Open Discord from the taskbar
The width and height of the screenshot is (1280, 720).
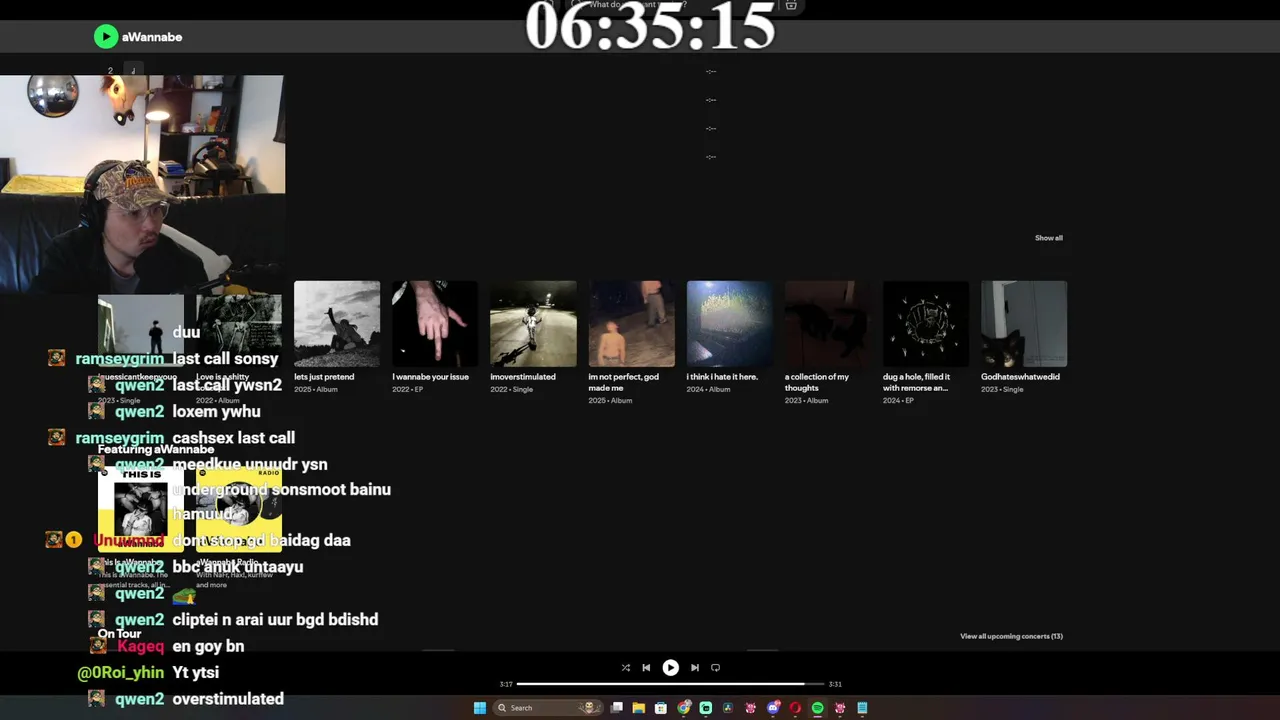coord(773,708)
